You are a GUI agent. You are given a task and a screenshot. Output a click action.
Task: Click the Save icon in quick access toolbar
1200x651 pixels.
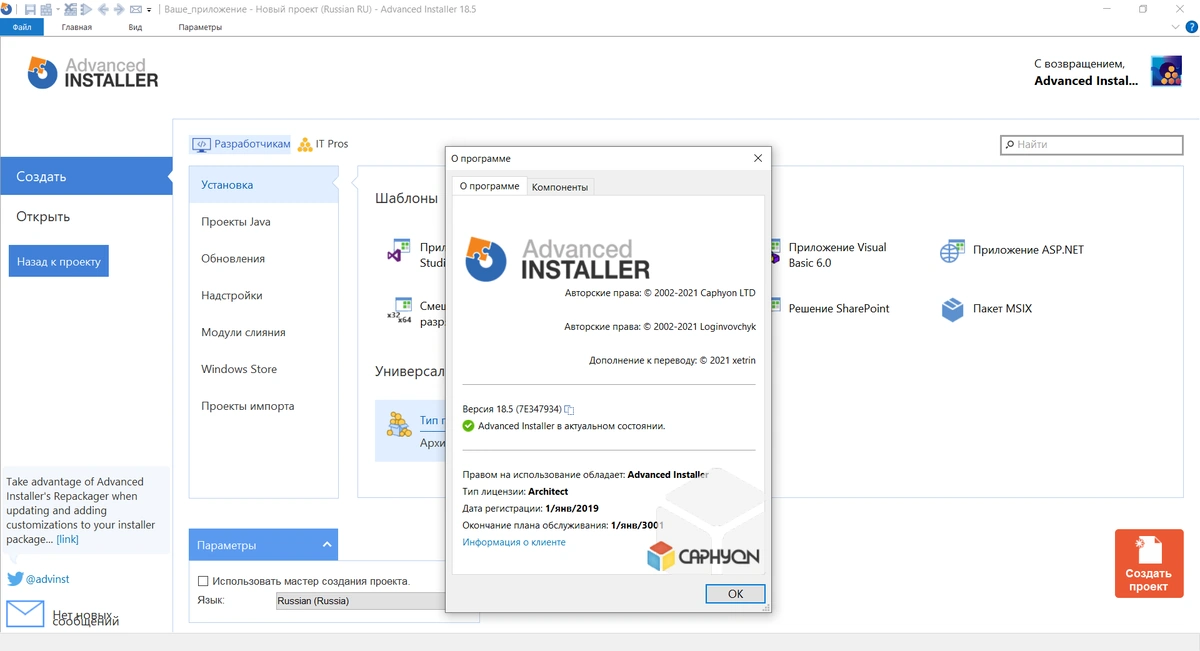click(x=31, y=9)
